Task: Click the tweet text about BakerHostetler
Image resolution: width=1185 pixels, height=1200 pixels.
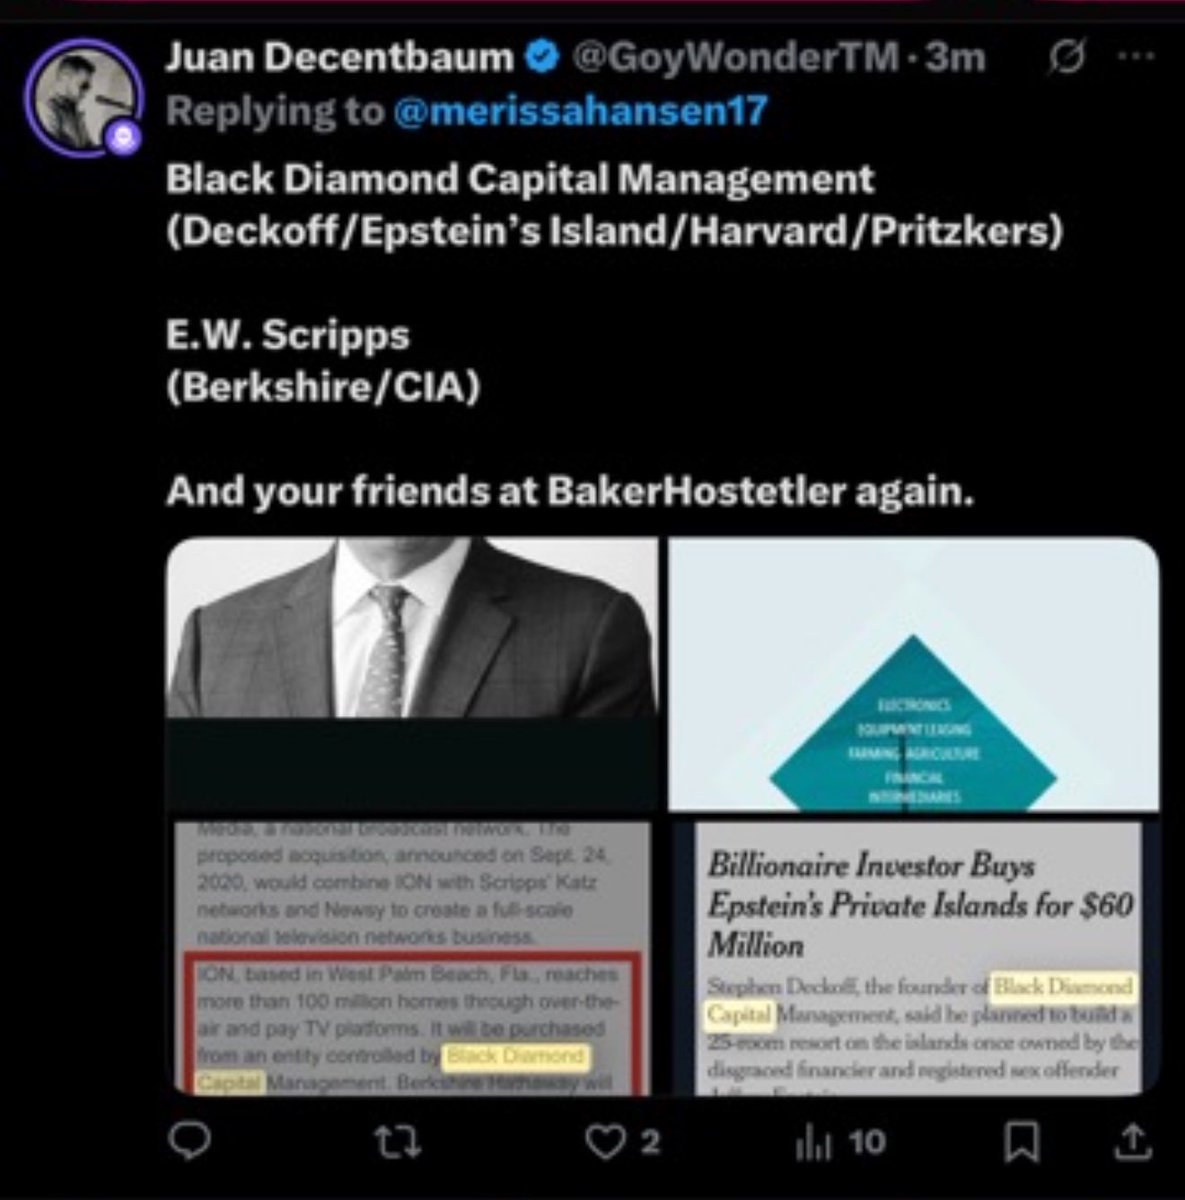Action: (x=569, y=491)
